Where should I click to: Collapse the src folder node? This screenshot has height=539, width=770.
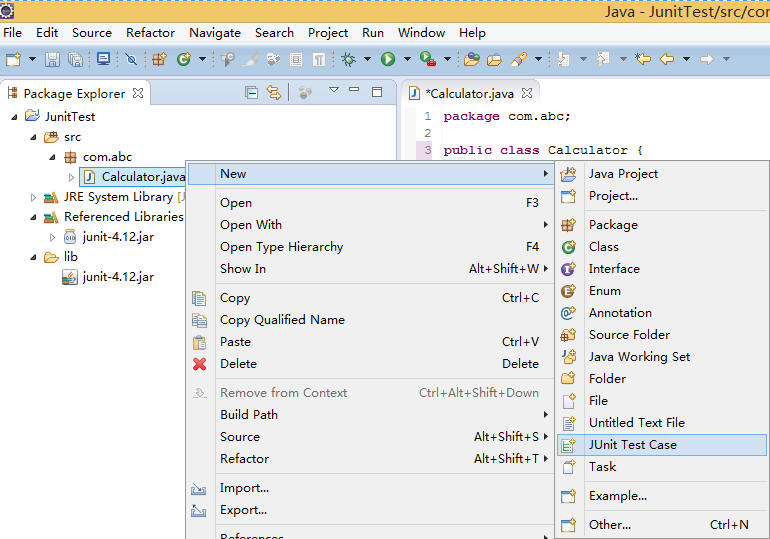[x=33, y=137]
